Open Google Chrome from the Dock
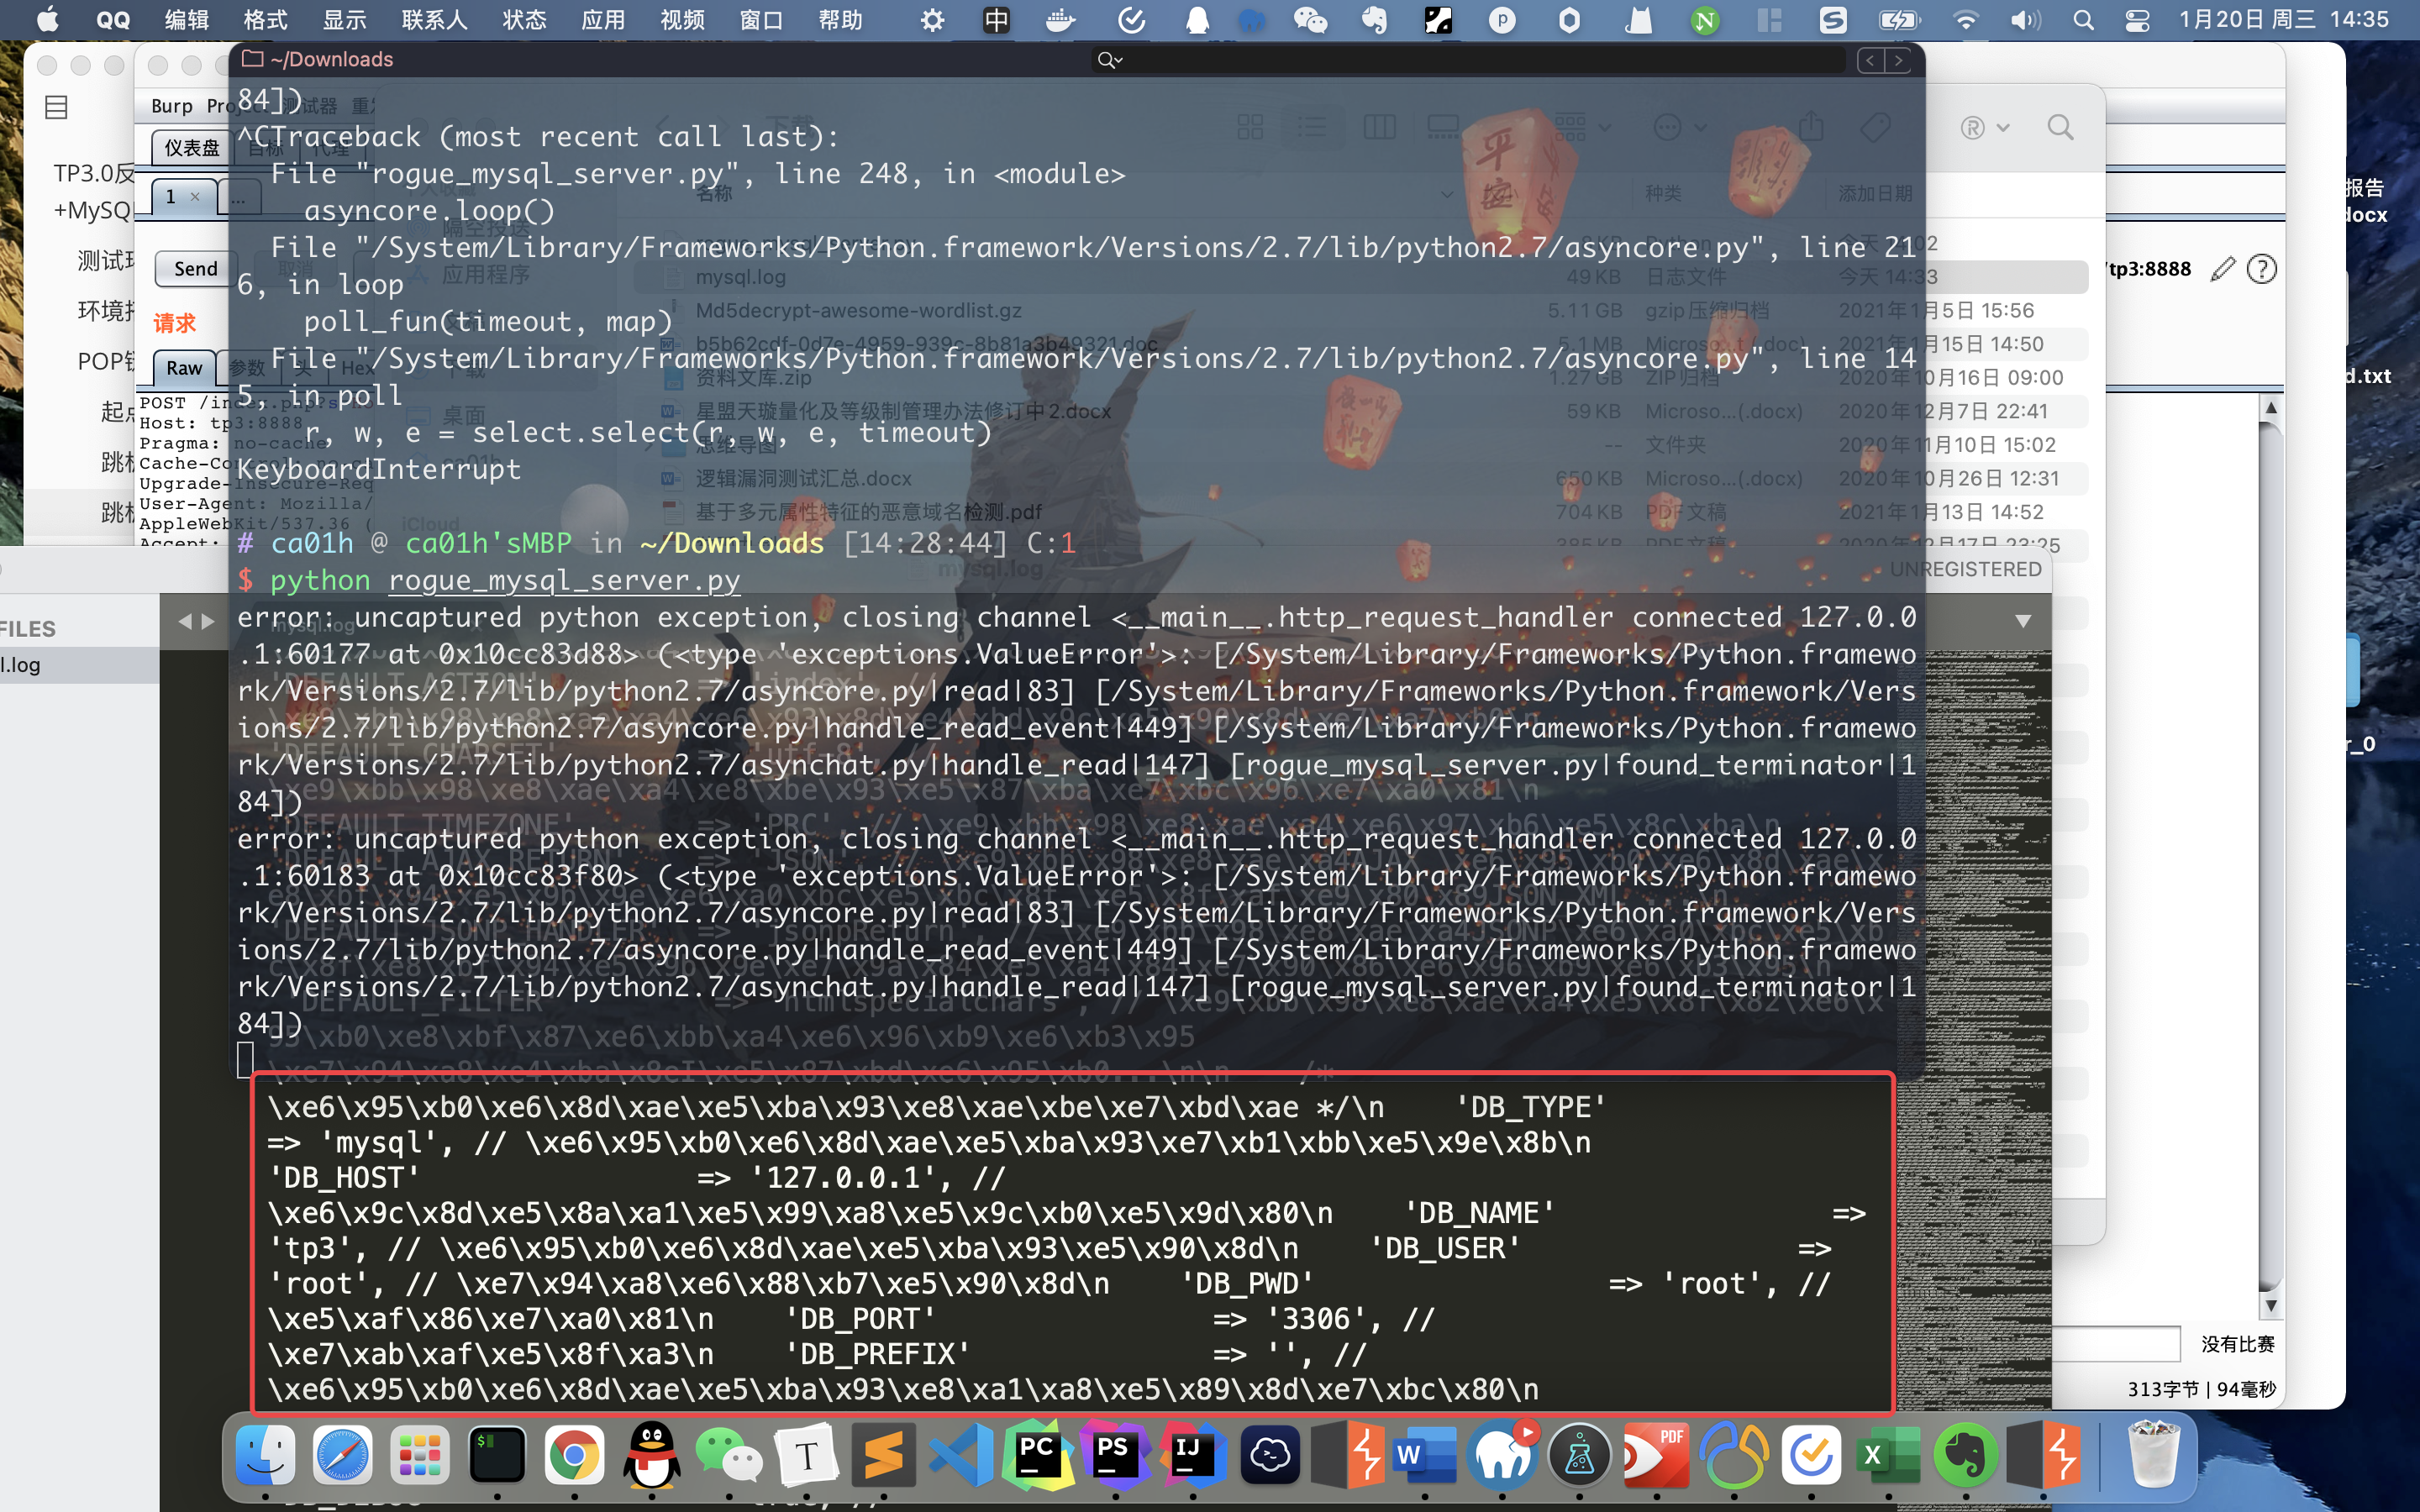 click(x=574, y=1455)
